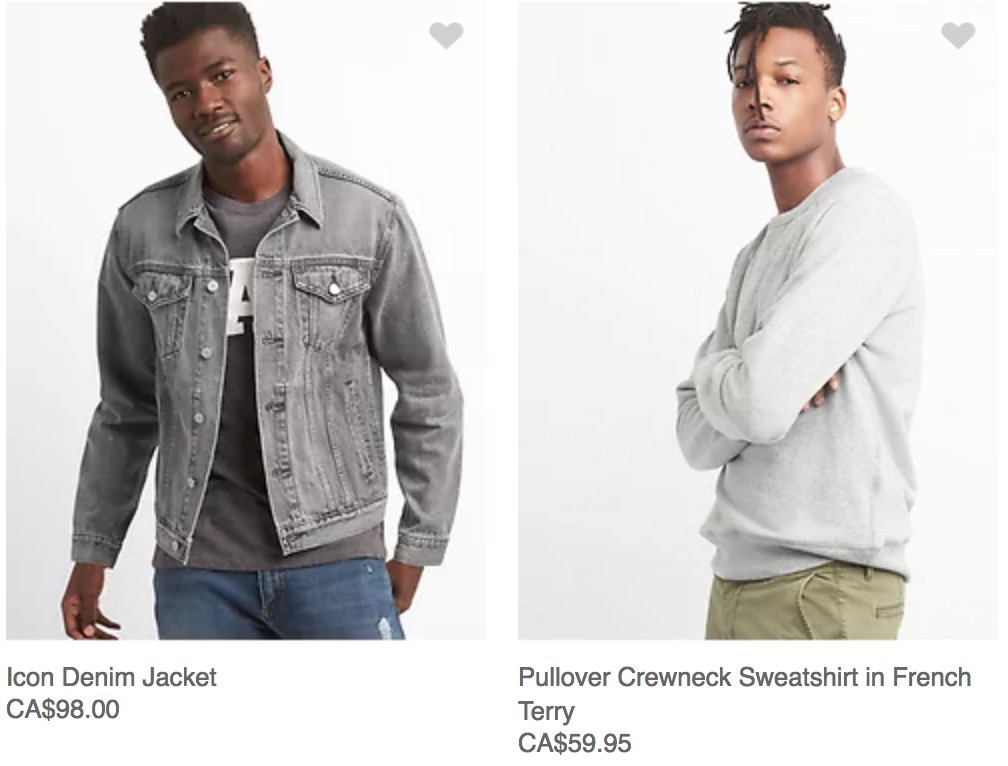The height and width of the screenshot is (766, 1008).
Task: Select the model wearing grey denim jacket
Action: [246, 321]
